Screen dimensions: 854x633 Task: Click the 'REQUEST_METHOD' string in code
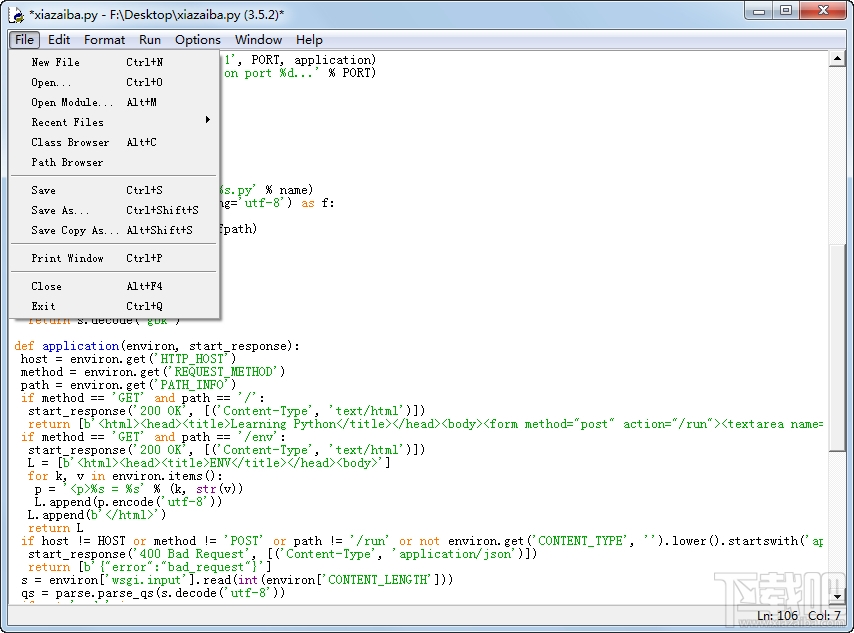coord(226,372)
